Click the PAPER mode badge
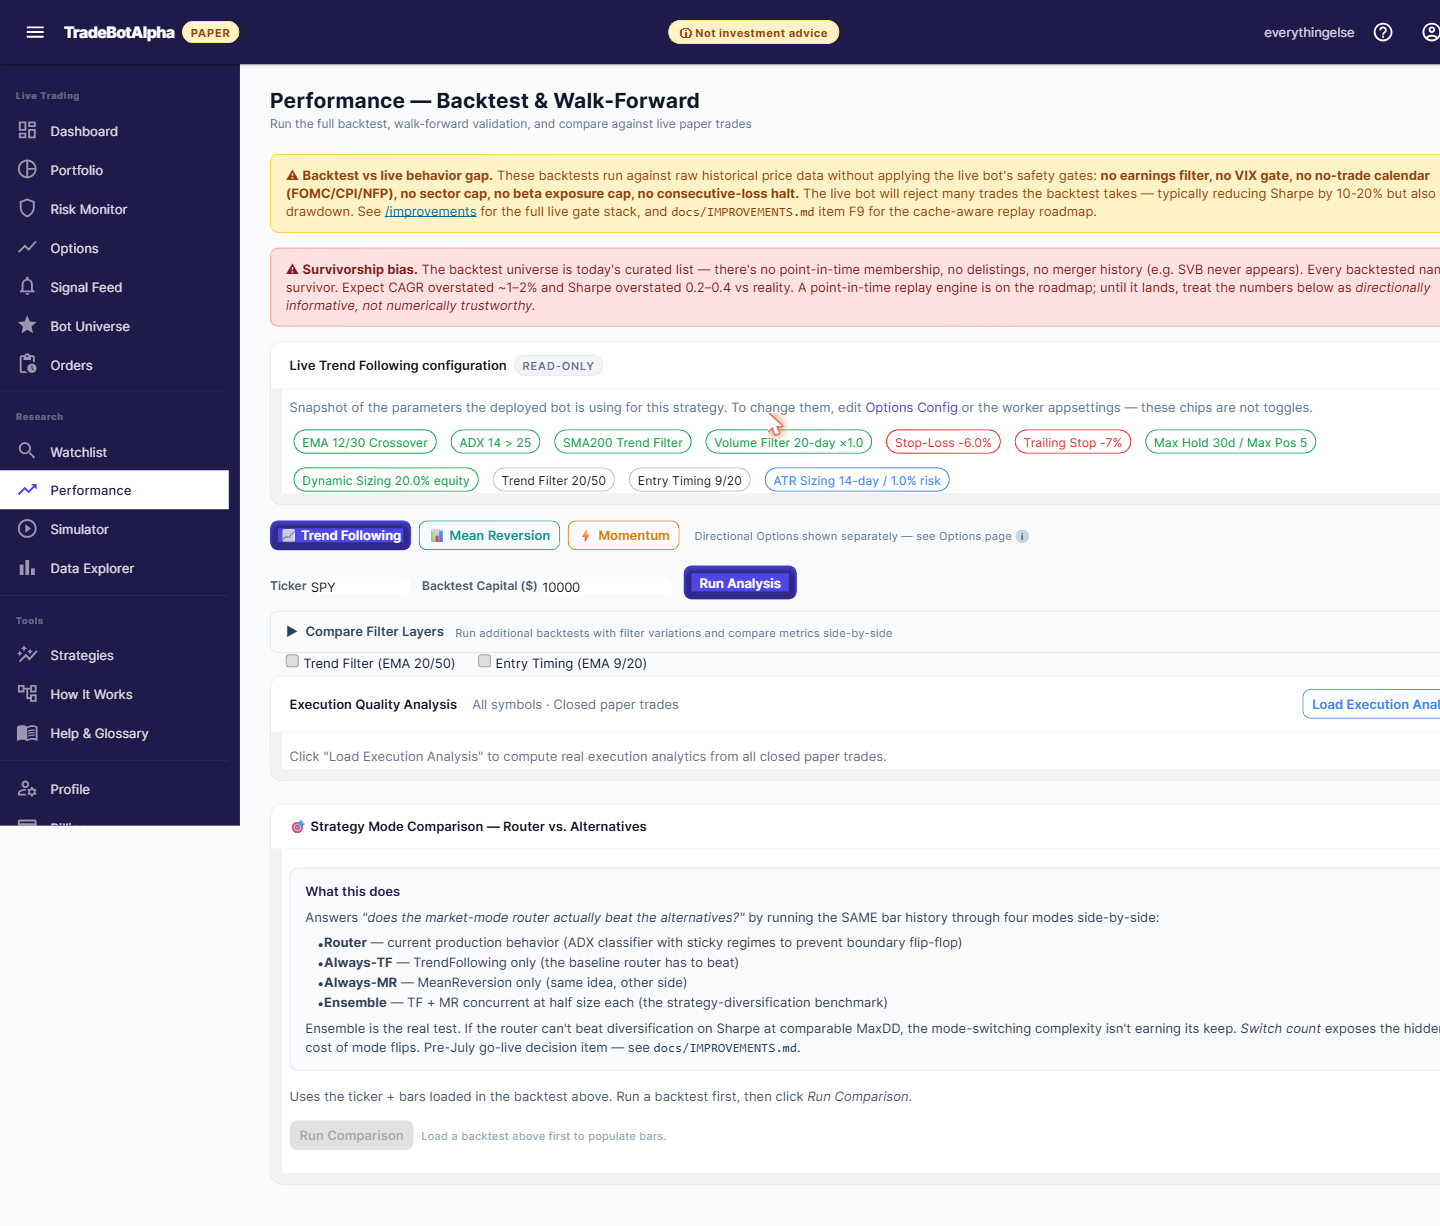 coord(210,32)
